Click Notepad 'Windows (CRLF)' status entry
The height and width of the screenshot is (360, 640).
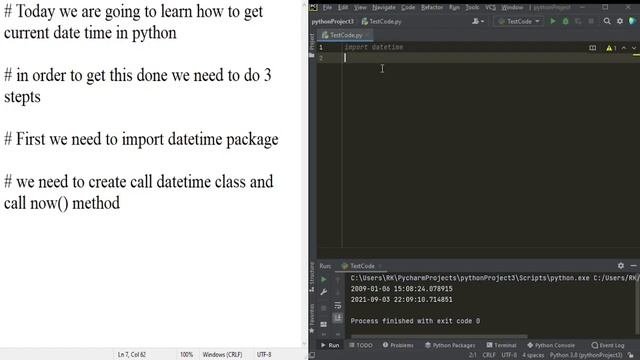222,355
